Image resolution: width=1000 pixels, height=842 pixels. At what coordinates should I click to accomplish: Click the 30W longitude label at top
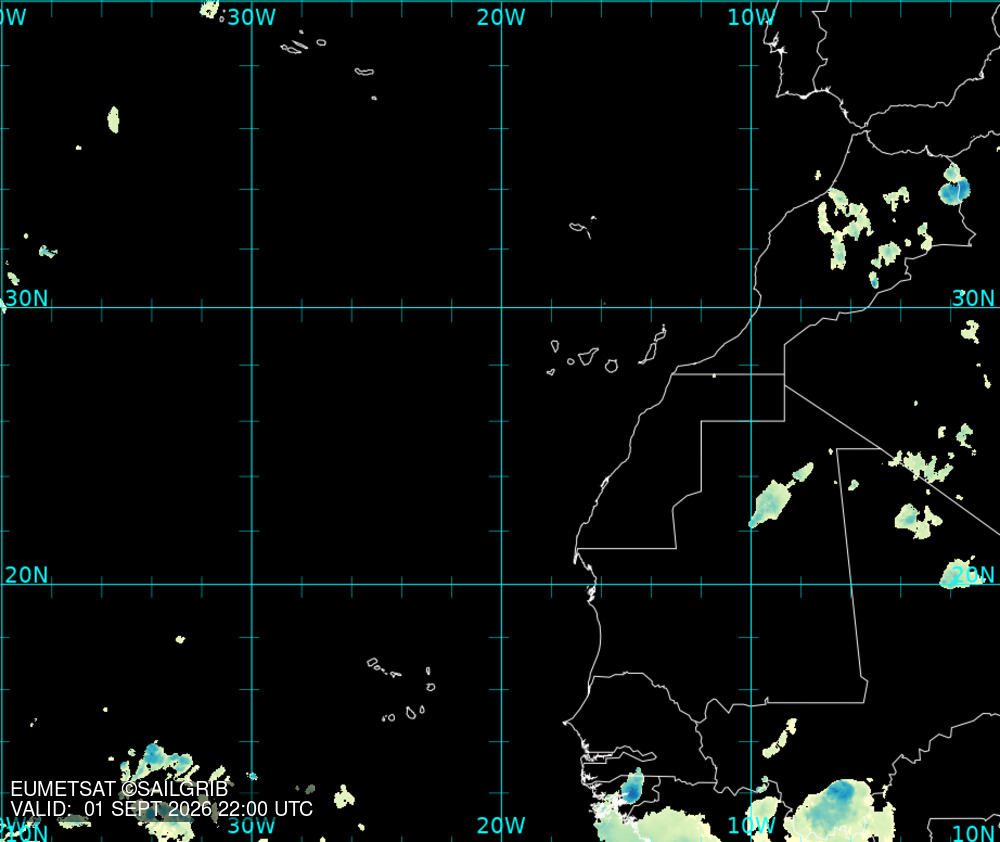pyautogui.click(x=251, y=17)
